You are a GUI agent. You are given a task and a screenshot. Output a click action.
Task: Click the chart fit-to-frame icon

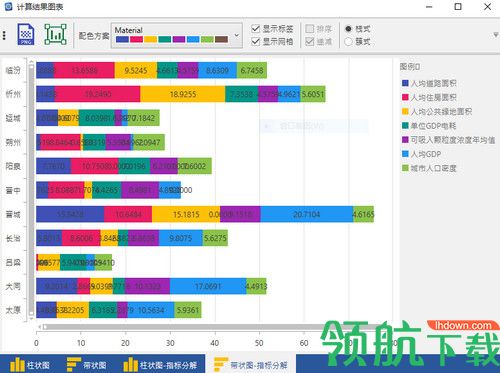point(55,34)
